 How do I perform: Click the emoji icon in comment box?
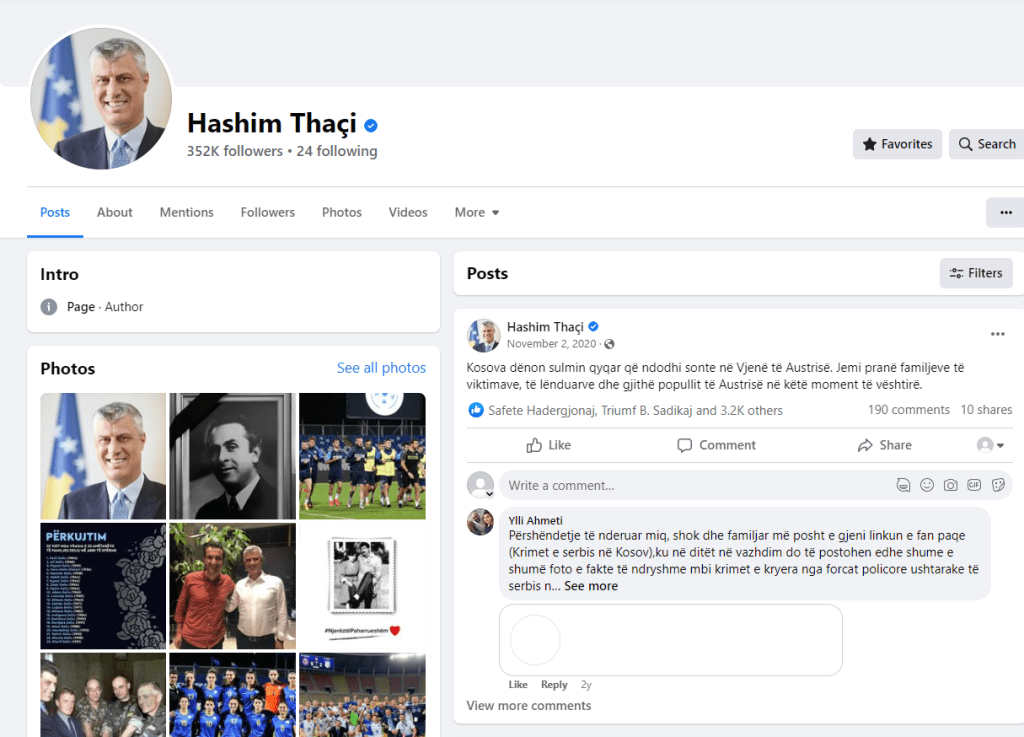(x=927, y=485)
